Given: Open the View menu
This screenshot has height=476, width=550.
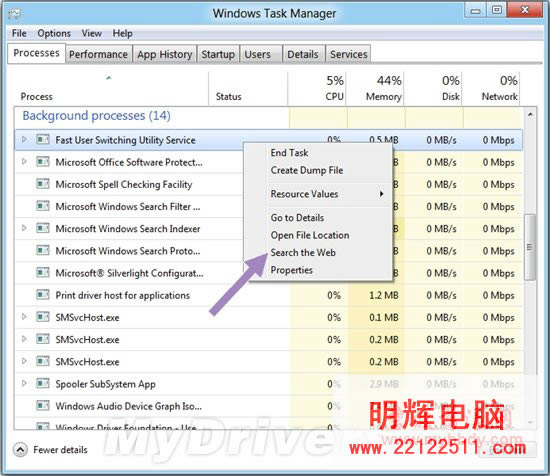Looking at the screenshot, I should pos(92,33).
